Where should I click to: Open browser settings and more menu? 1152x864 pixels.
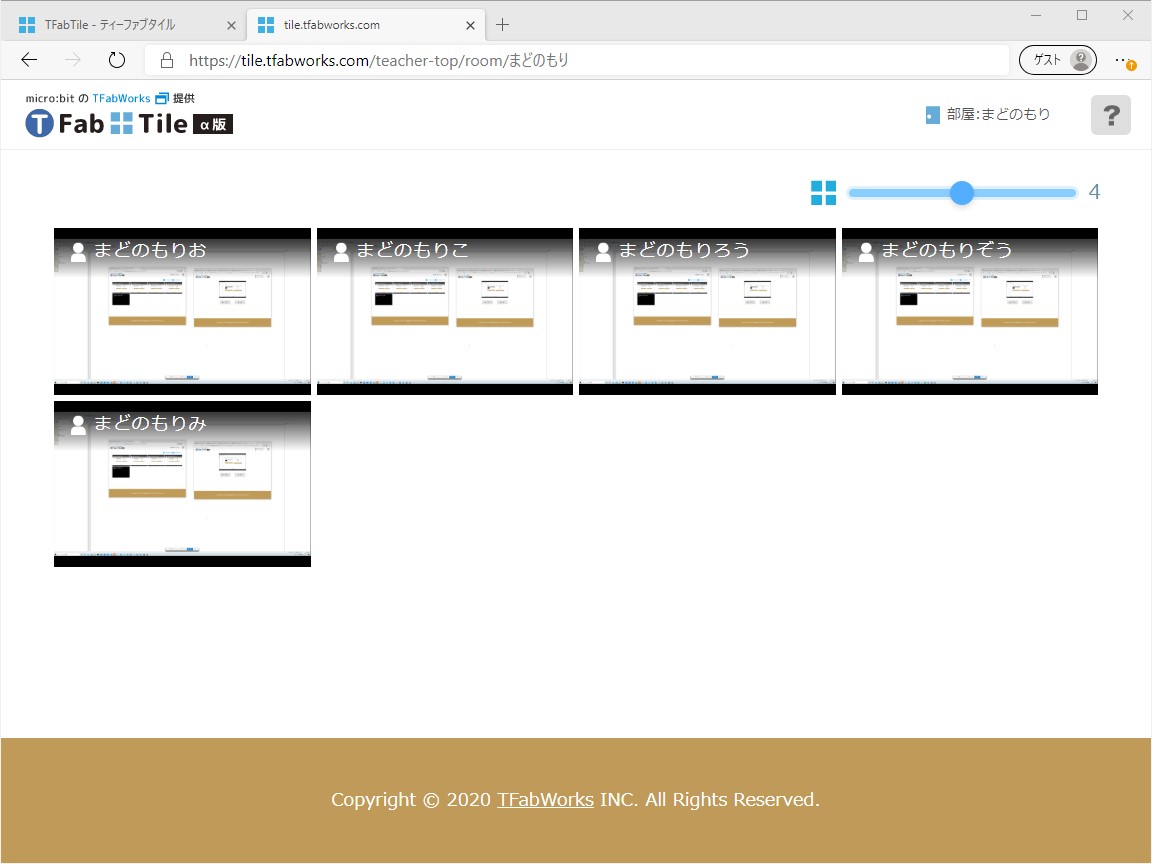(1124, 60)
